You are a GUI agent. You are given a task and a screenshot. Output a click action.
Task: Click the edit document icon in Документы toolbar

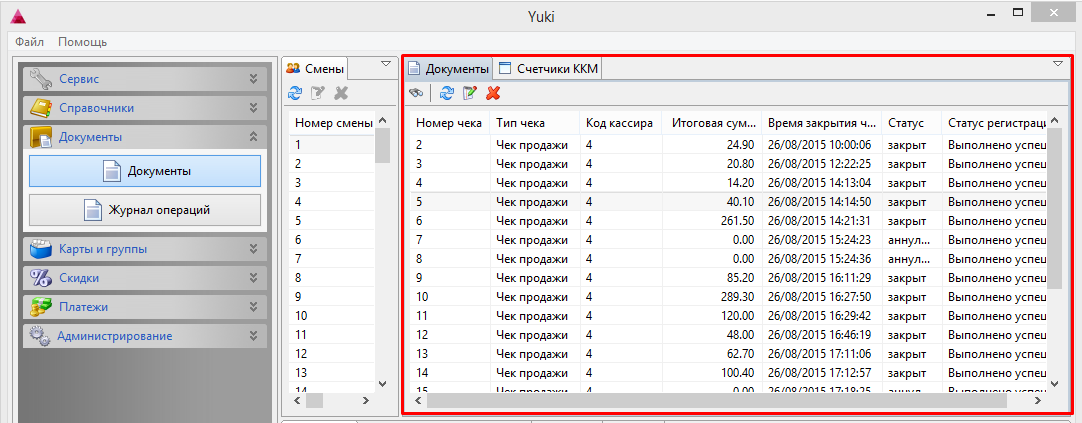click(470, 92)
